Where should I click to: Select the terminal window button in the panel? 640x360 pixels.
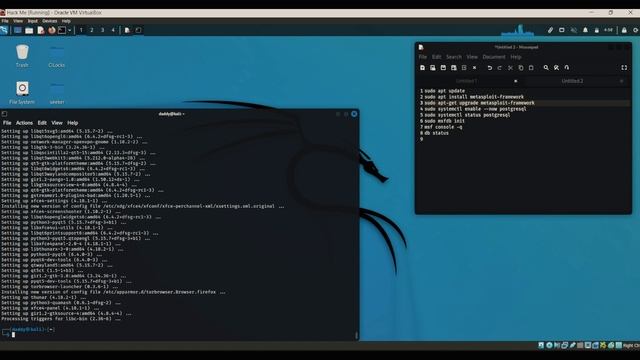click(x=138, y=30)
